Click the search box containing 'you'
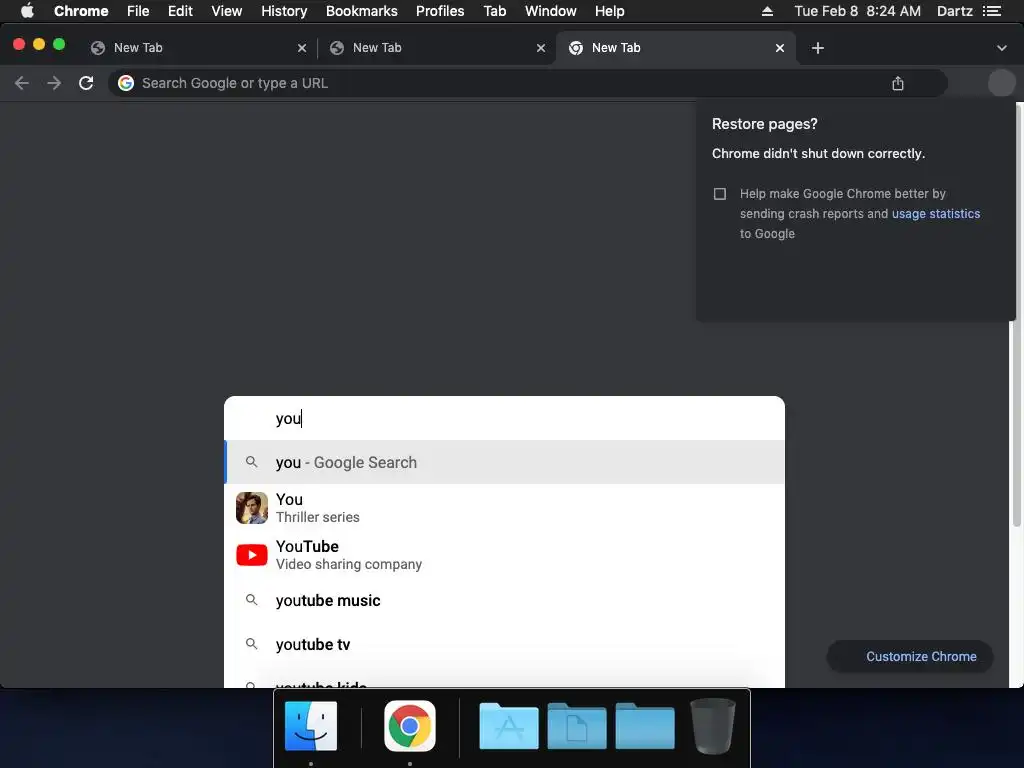The width and height of the screenshot is (1024, 768). pyautogui.click(x=504, y=418)
